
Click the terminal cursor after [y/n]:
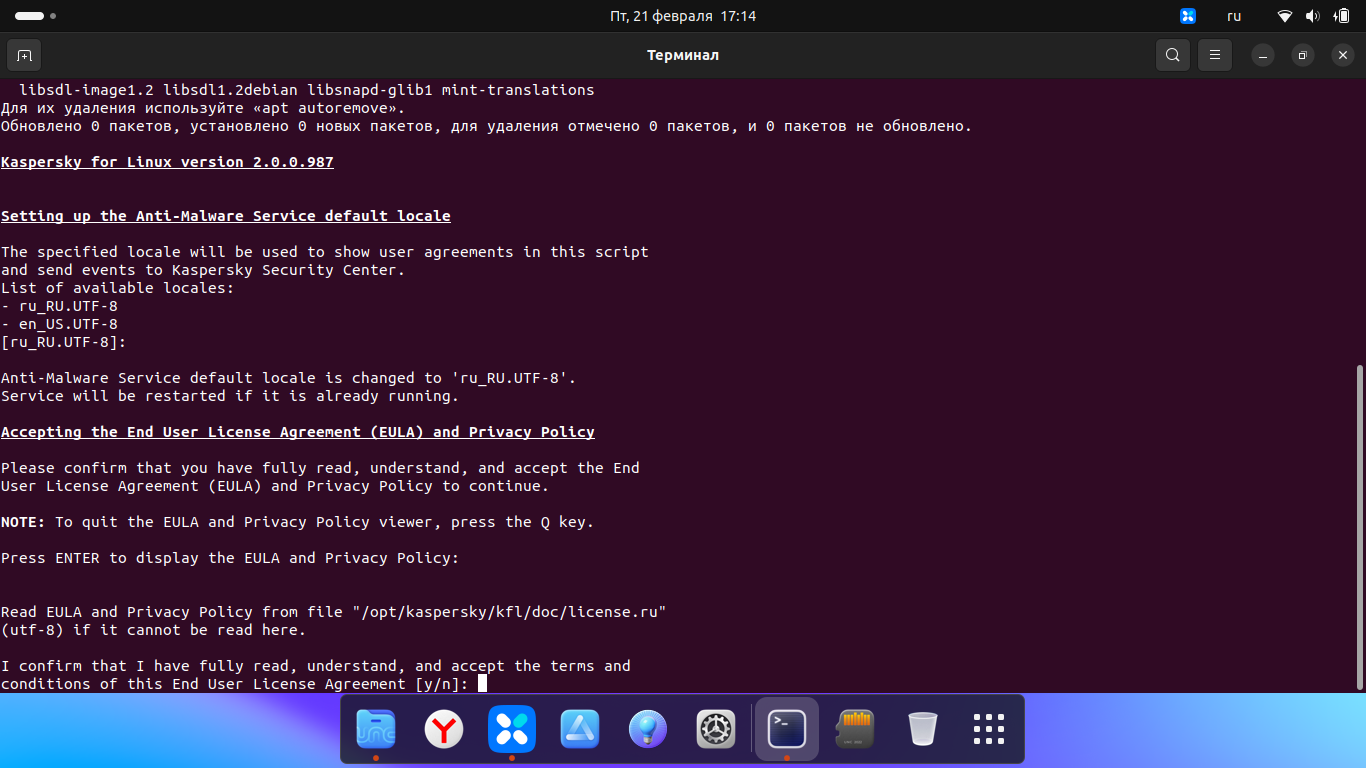click(482, 684)
